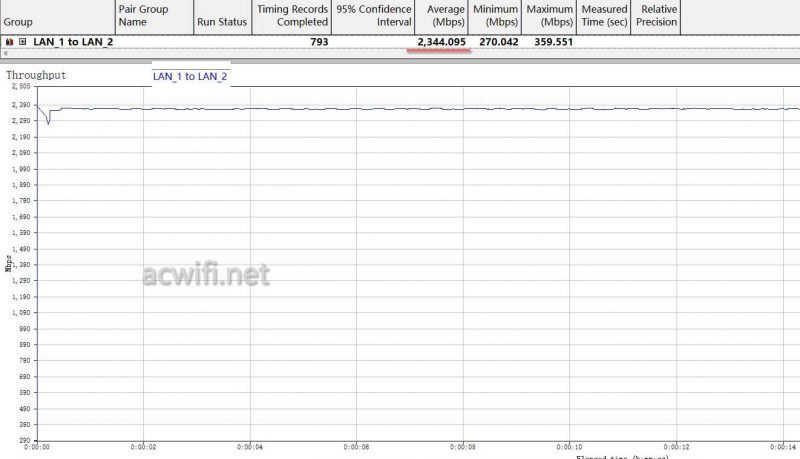Image resolution: width=800 pixels, height=459 pixels.
Task: Click the 95% Confidence Interval header
Action: (373, 16)
